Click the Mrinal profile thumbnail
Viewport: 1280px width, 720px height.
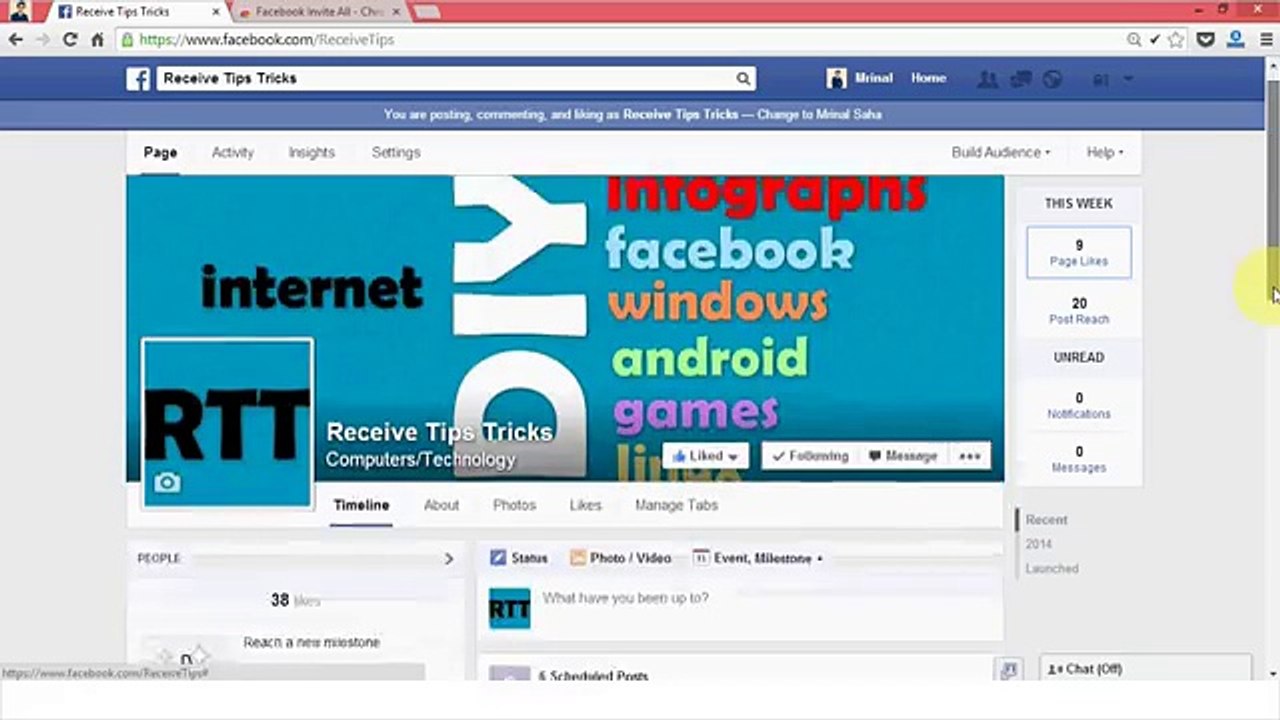[x=836, y=78]
